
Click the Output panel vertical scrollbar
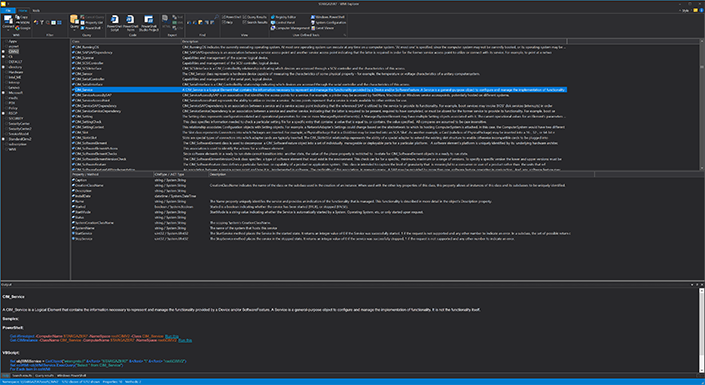pyautogui.click(x=701, y=329)
